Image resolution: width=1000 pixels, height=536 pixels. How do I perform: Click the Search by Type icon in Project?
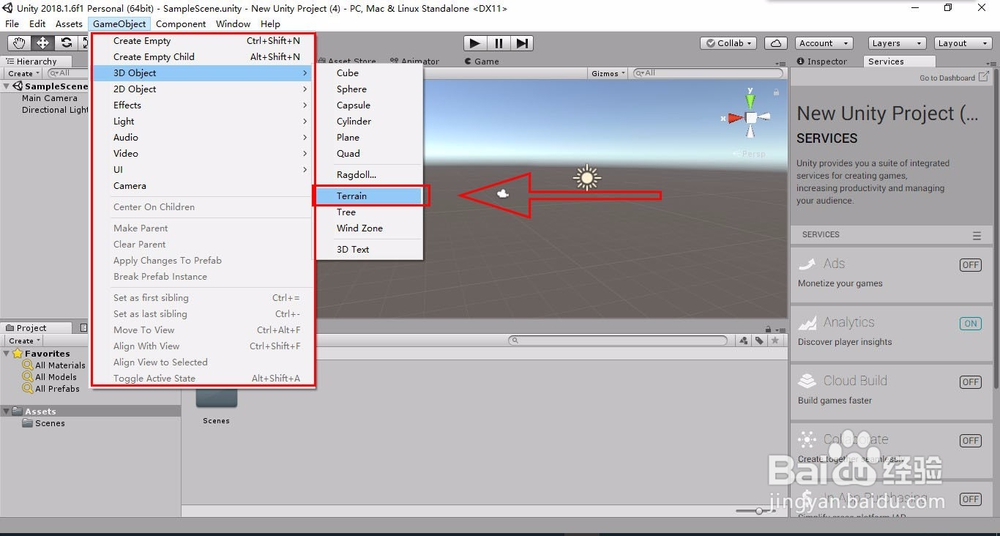(744, 341)
